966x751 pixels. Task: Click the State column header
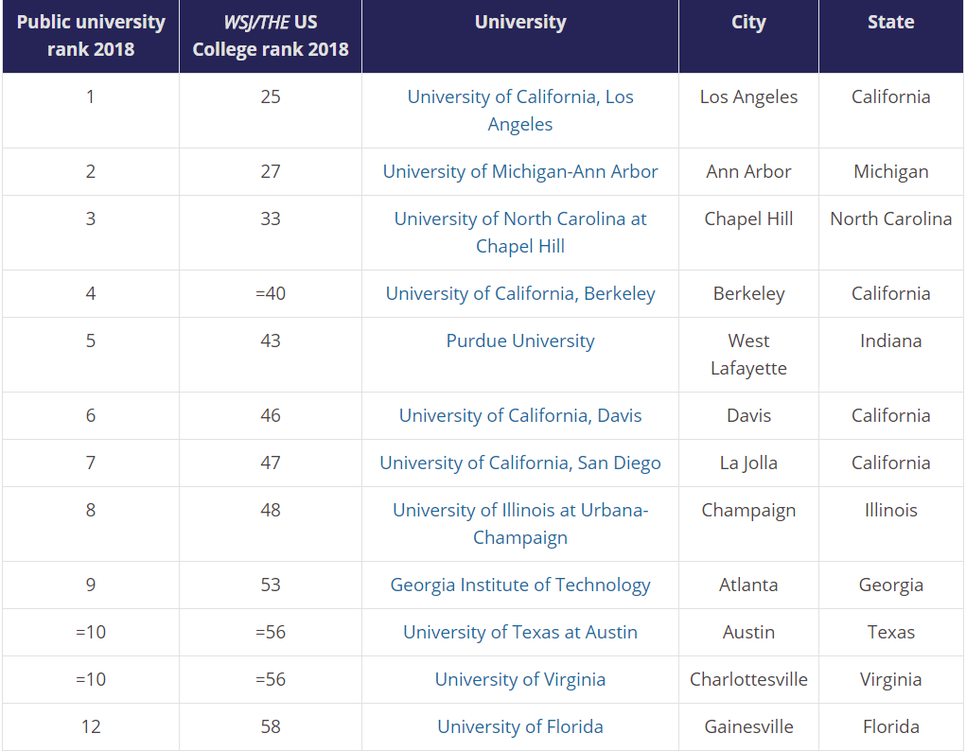click(x=890, y=22)
